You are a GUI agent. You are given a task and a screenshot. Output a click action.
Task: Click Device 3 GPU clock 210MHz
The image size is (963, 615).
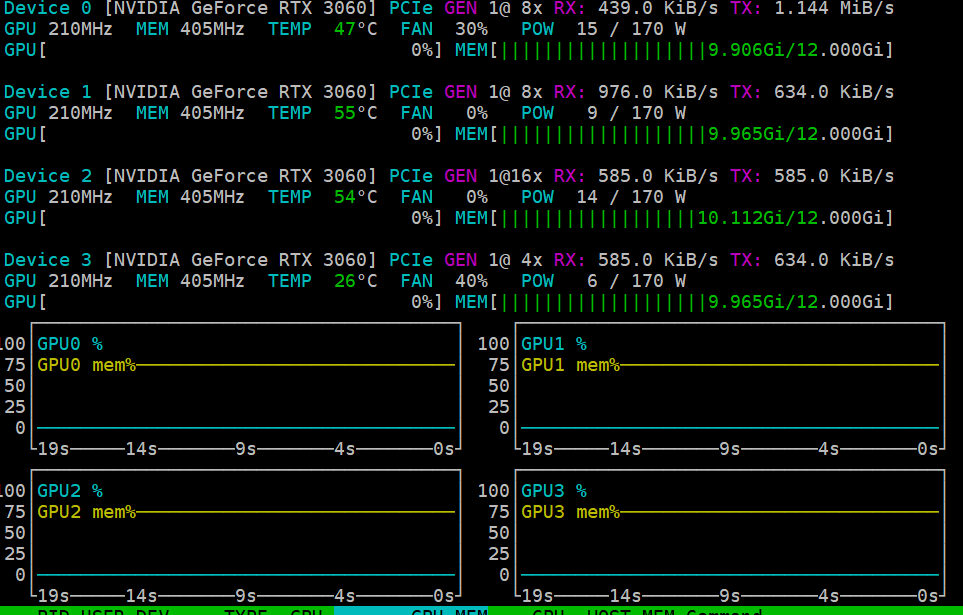[58, 281]
